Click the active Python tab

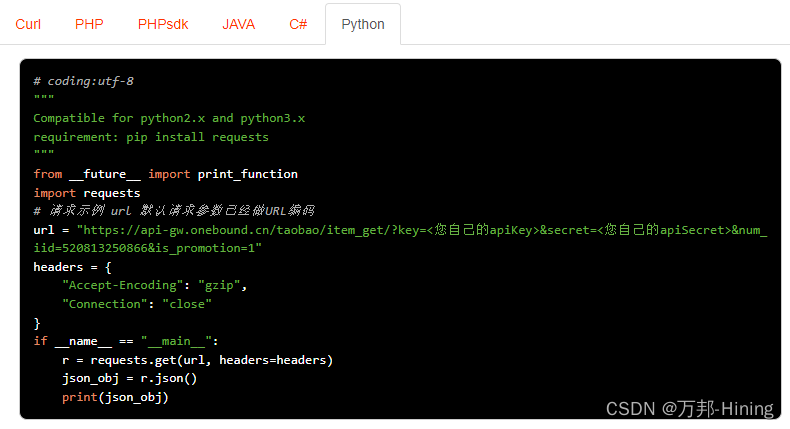pyautogui.click(x=363, y=24)
